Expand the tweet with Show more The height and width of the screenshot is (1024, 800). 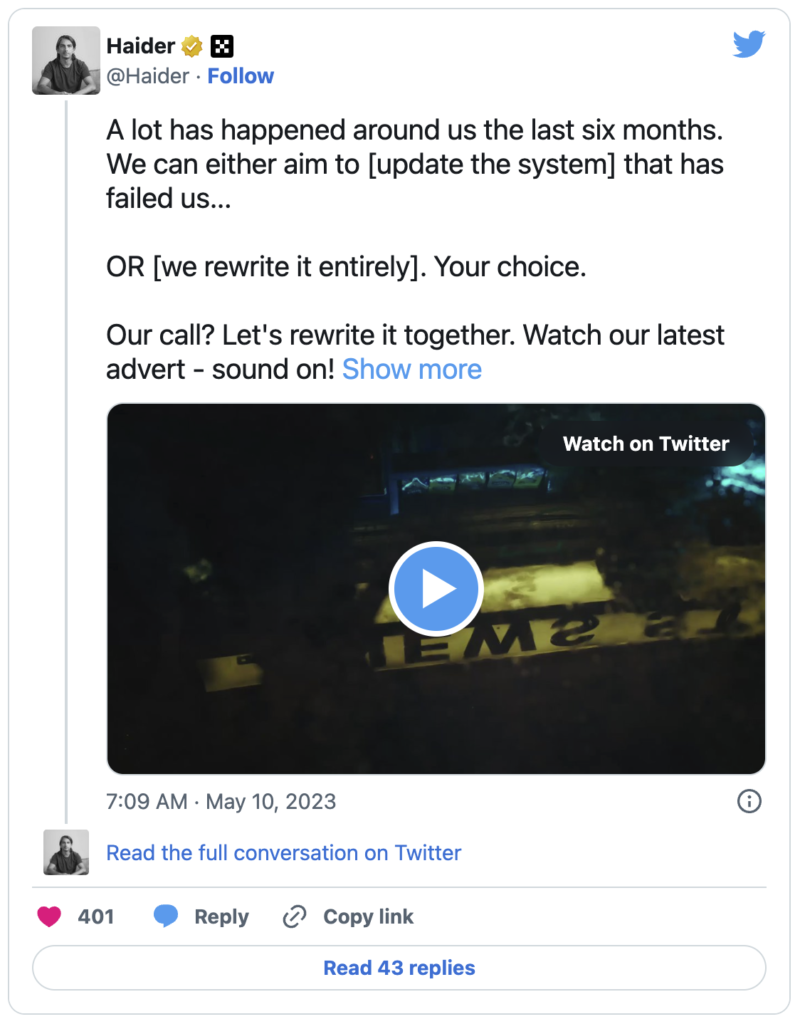pyautogui.click(x=411, y=369)
